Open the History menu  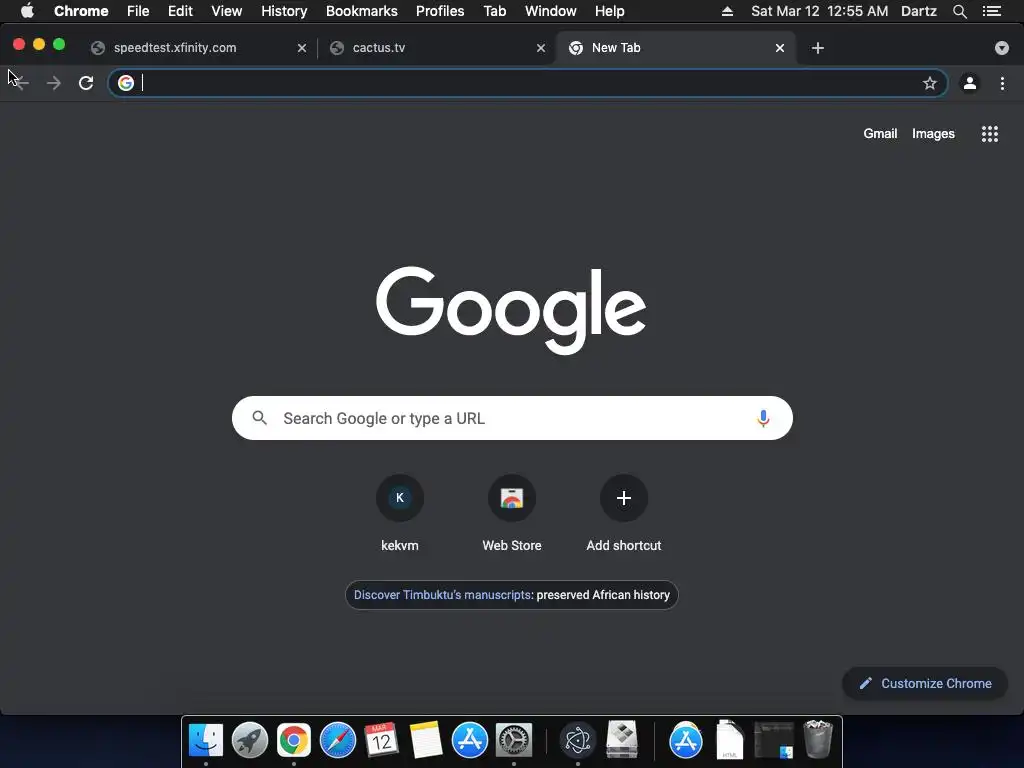(x=284, y=11)
